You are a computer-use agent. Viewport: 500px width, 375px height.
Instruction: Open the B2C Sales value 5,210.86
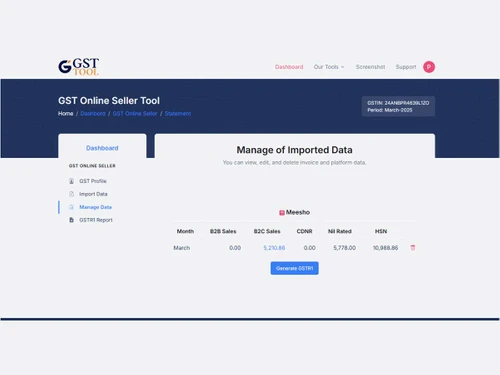pyautogui.click(x=274, y=248)
